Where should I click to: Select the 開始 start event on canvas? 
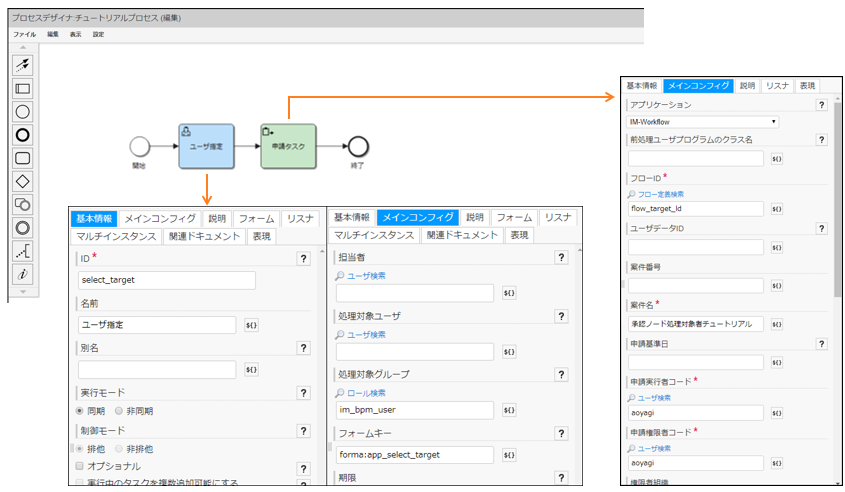140,146
